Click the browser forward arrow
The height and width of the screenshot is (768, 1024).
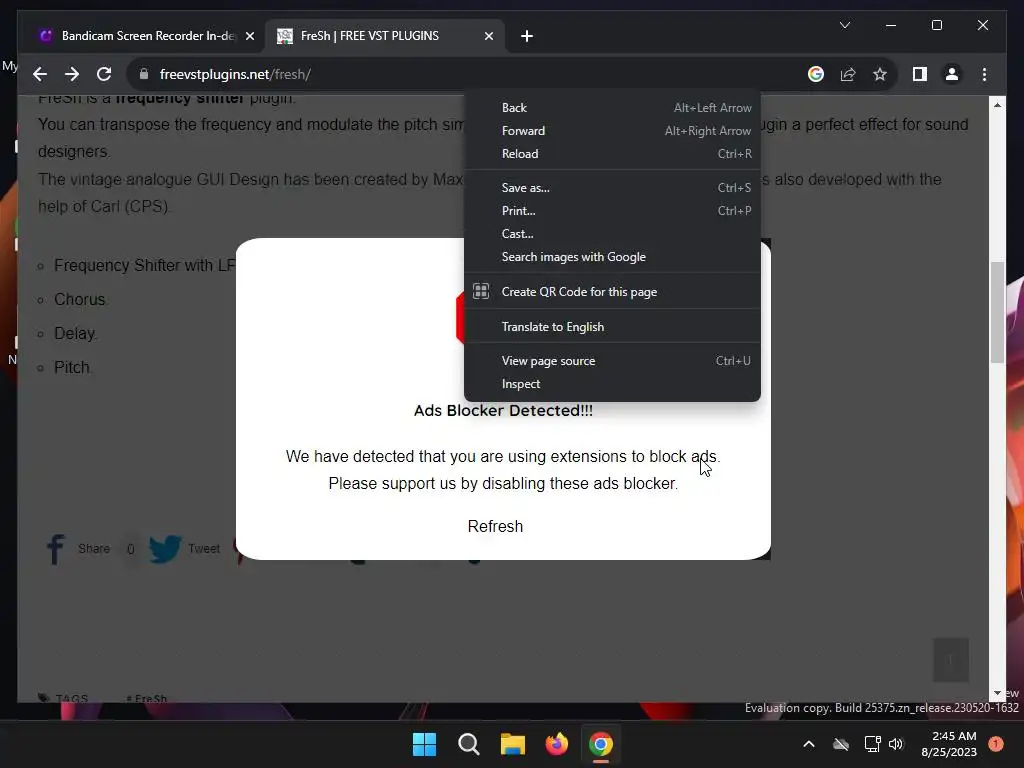pos(72,74)
